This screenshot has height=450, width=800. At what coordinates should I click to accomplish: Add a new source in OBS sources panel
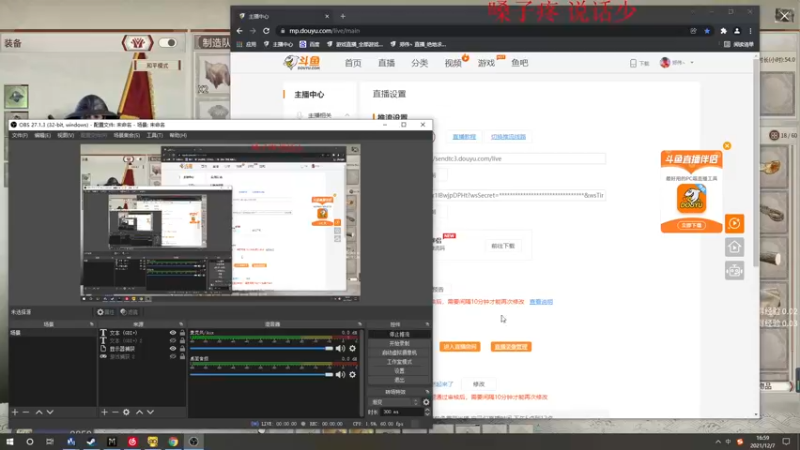(x=104, y=412)
